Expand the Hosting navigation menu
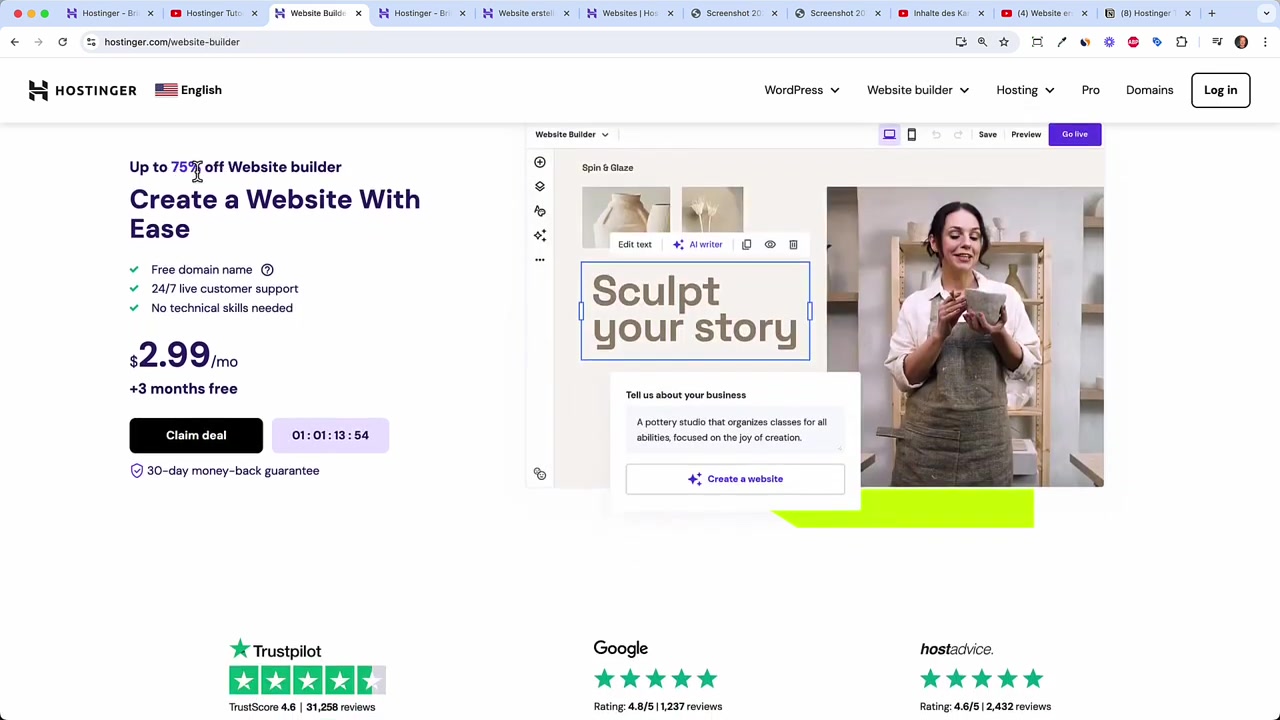The width and height of the screenshot is (1280, 720). pos(1025,90)
